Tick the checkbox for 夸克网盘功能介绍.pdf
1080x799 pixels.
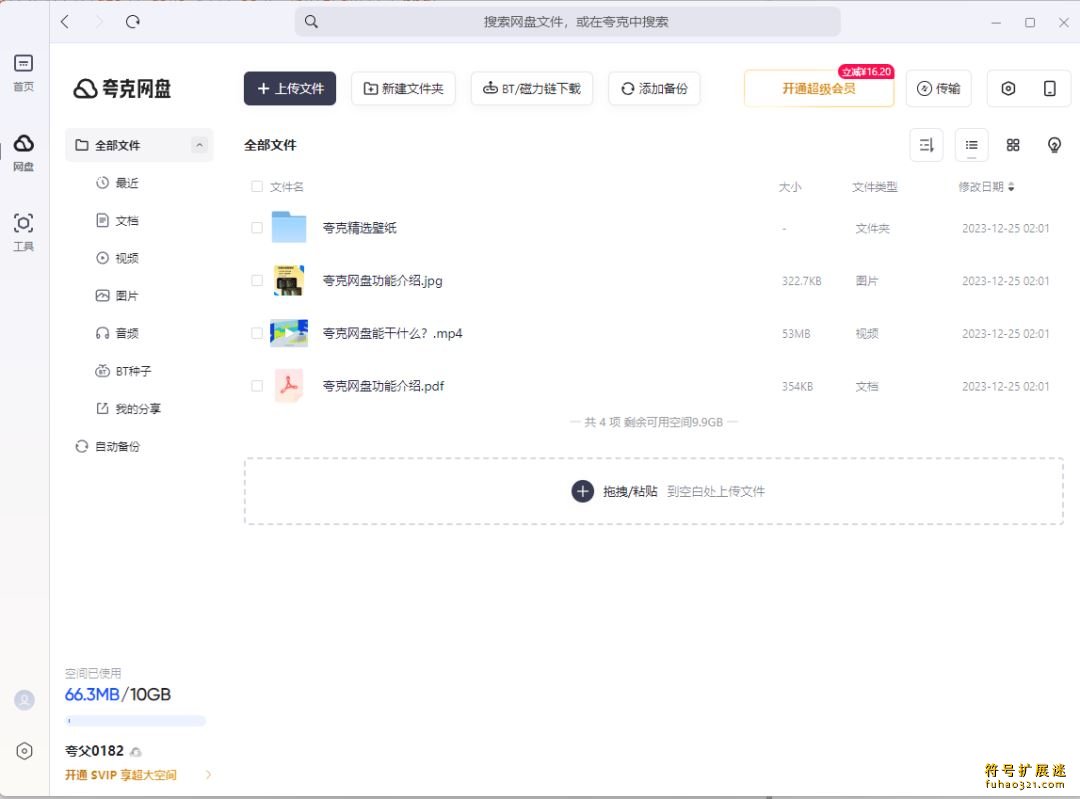(257, 386)
